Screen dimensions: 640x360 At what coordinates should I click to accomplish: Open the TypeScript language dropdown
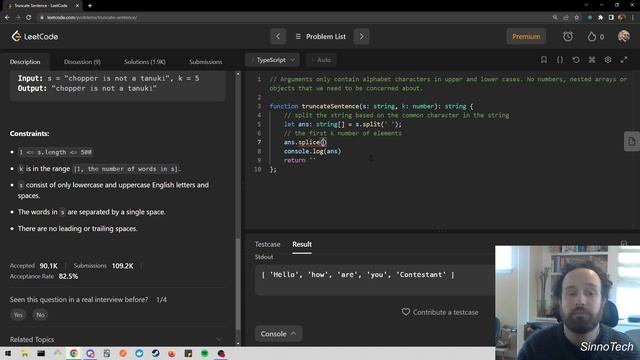(x=273, y=60)
